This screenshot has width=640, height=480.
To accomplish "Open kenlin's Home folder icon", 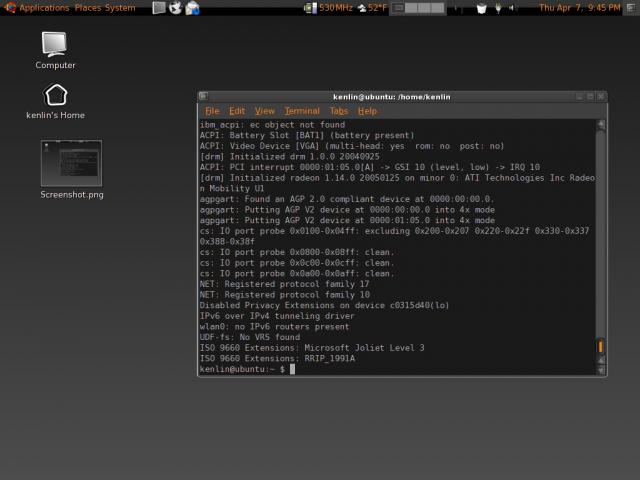I will (x=56, y=96).
